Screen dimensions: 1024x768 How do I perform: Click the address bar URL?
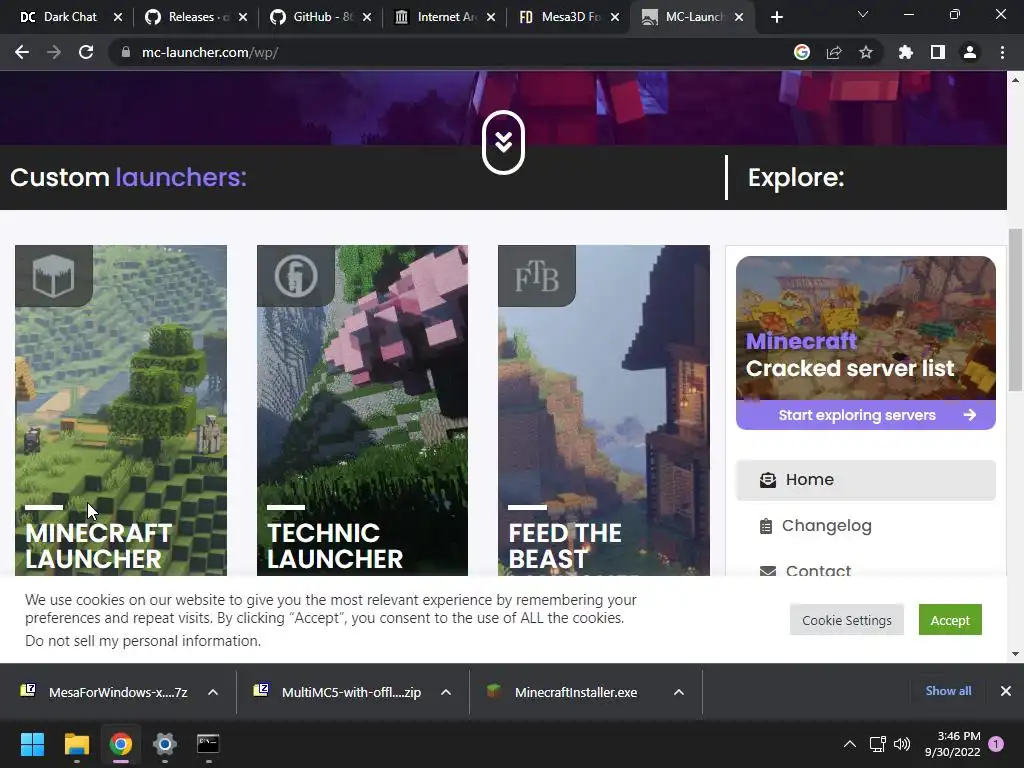[x=210, y=52]
